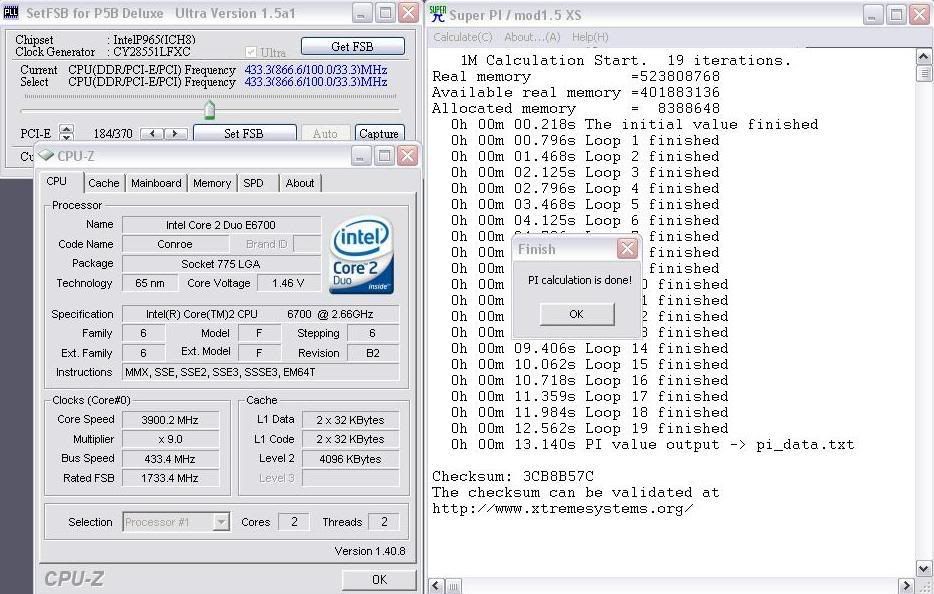The image size is (934, 594).
Task: Click the Checksum: 3CB8B57C line
Action: pyautogui.click(x=513, y=476)
